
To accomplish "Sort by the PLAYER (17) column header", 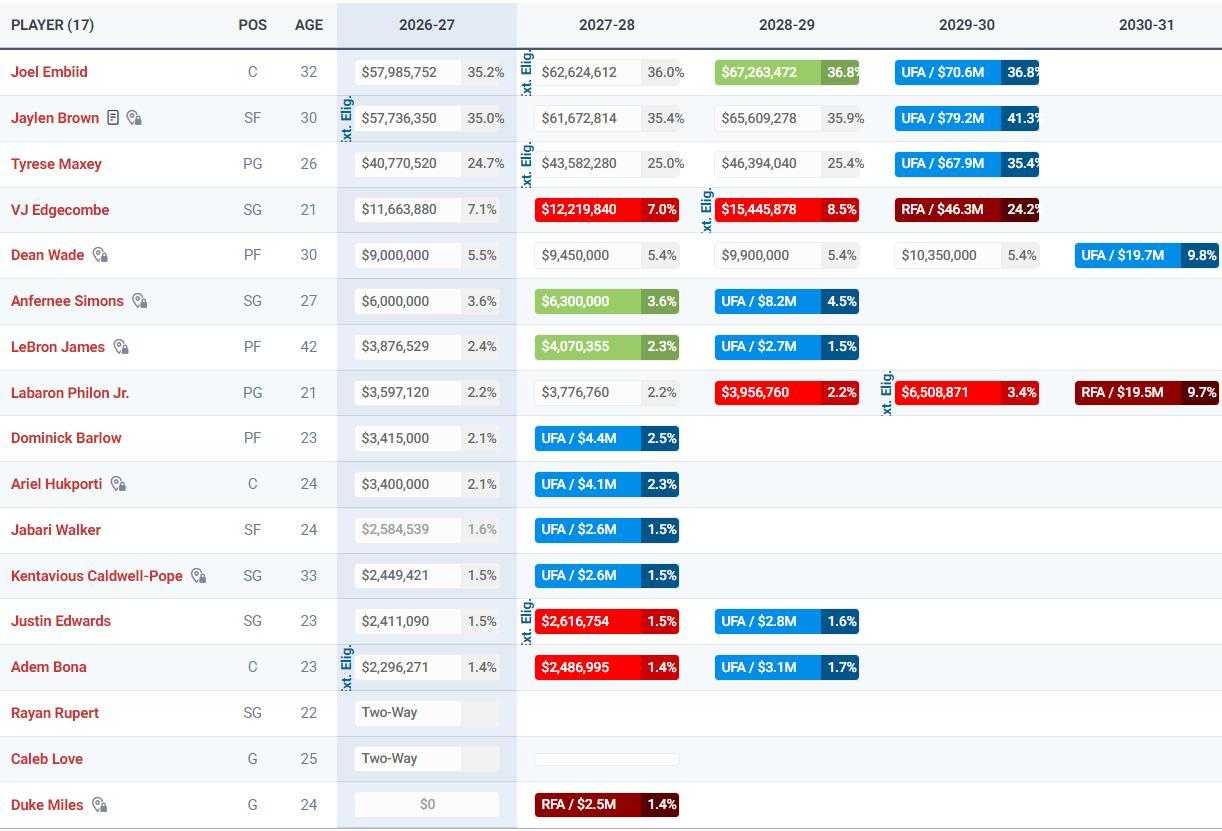I will (x=52, y=25).
